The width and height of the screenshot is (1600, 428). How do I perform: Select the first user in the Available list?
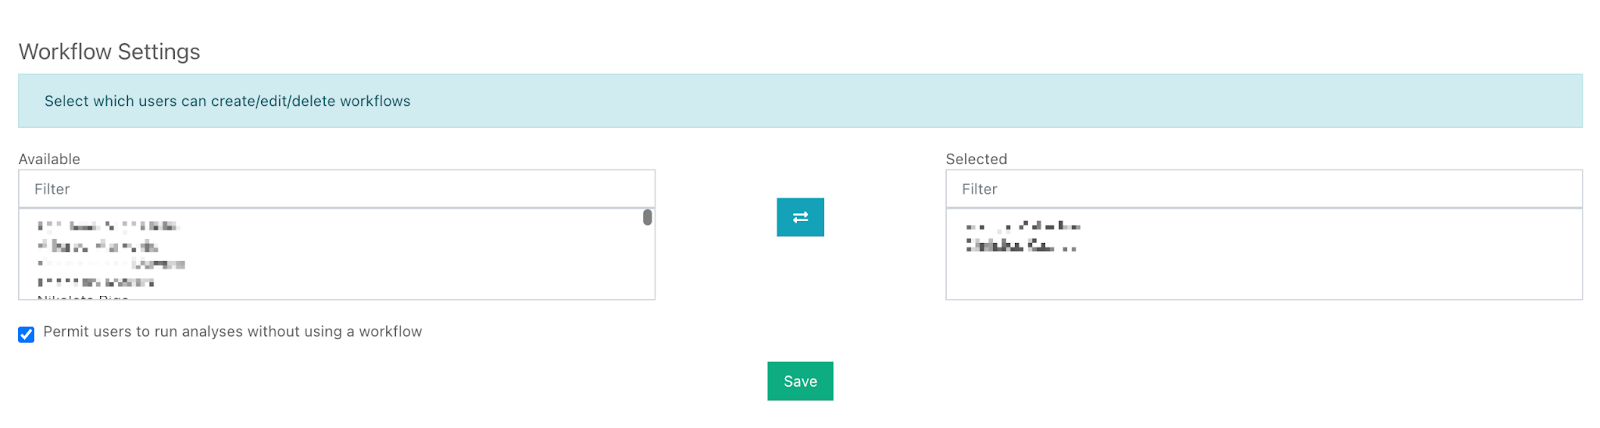tap(107, 226)
